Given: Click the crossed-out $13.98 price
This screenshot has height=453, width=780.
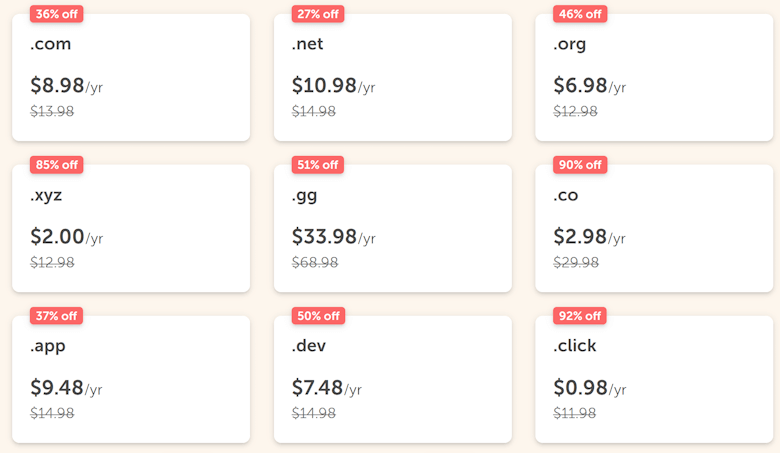Looking at the screenshot, I should click(x=52, y=111).
